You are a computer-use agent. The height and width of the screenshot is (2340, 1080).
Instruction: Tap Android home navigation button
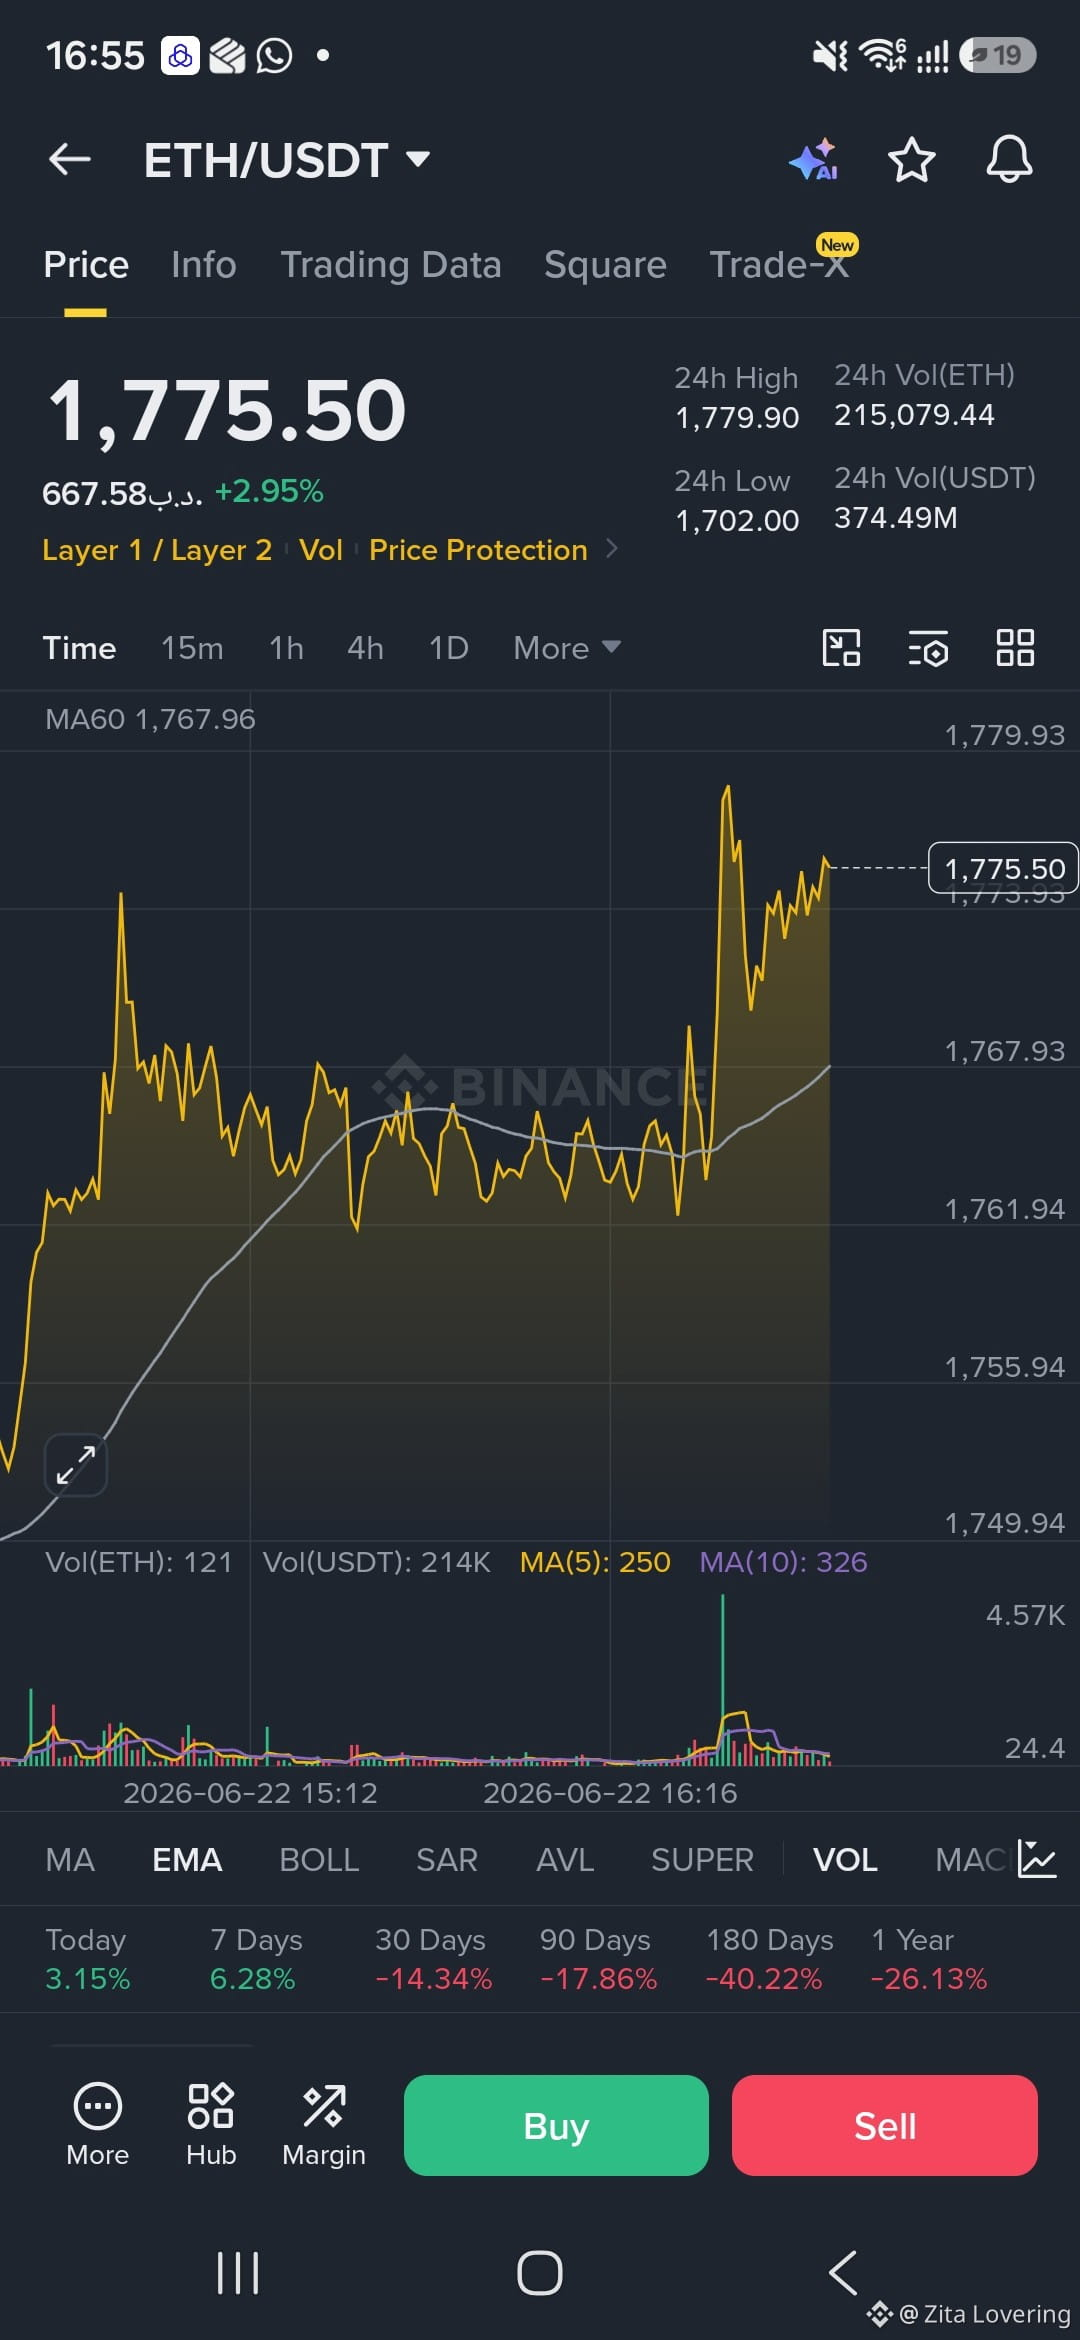pyautogui.click(x=540, y=2273)
